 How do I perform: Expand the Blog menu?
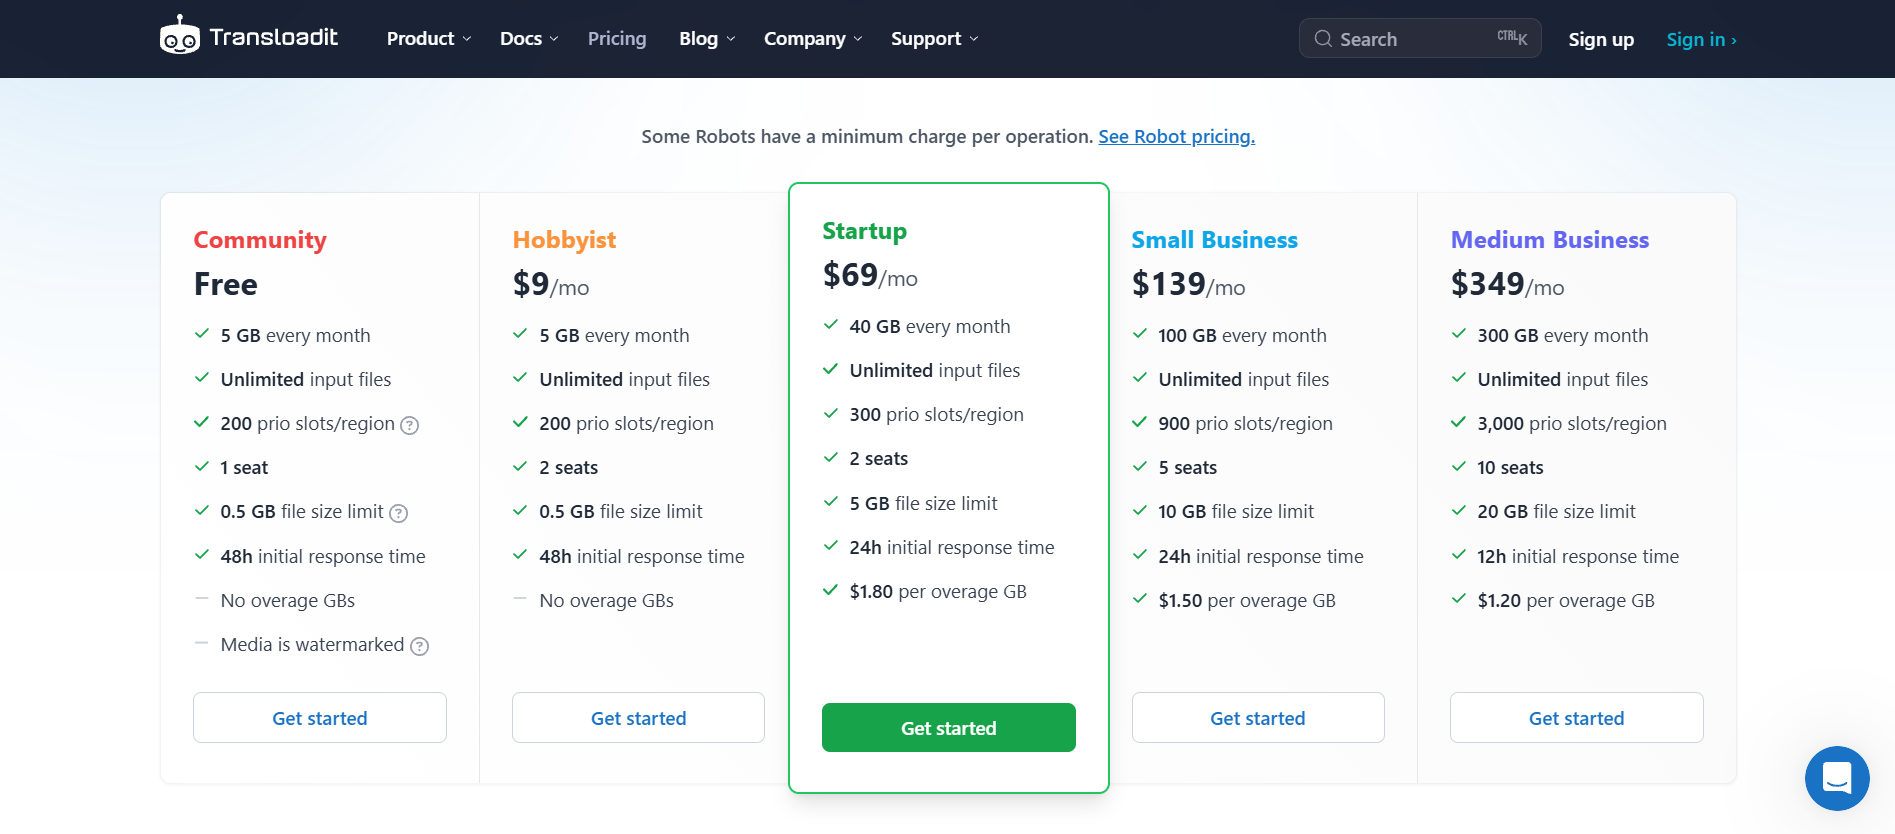(707, 39)
